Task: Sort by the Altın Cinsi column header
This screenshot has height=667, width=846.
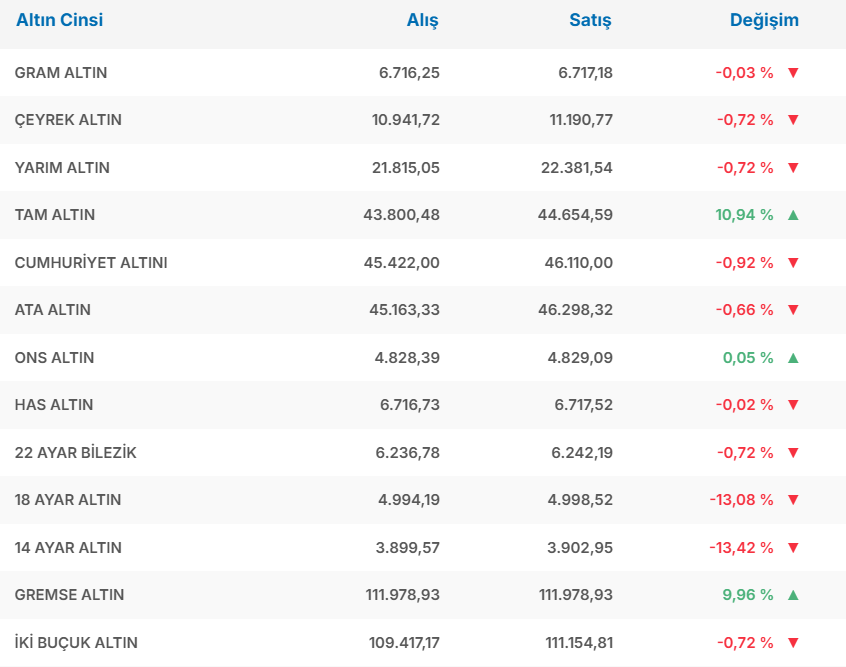Action: point(59,20)
